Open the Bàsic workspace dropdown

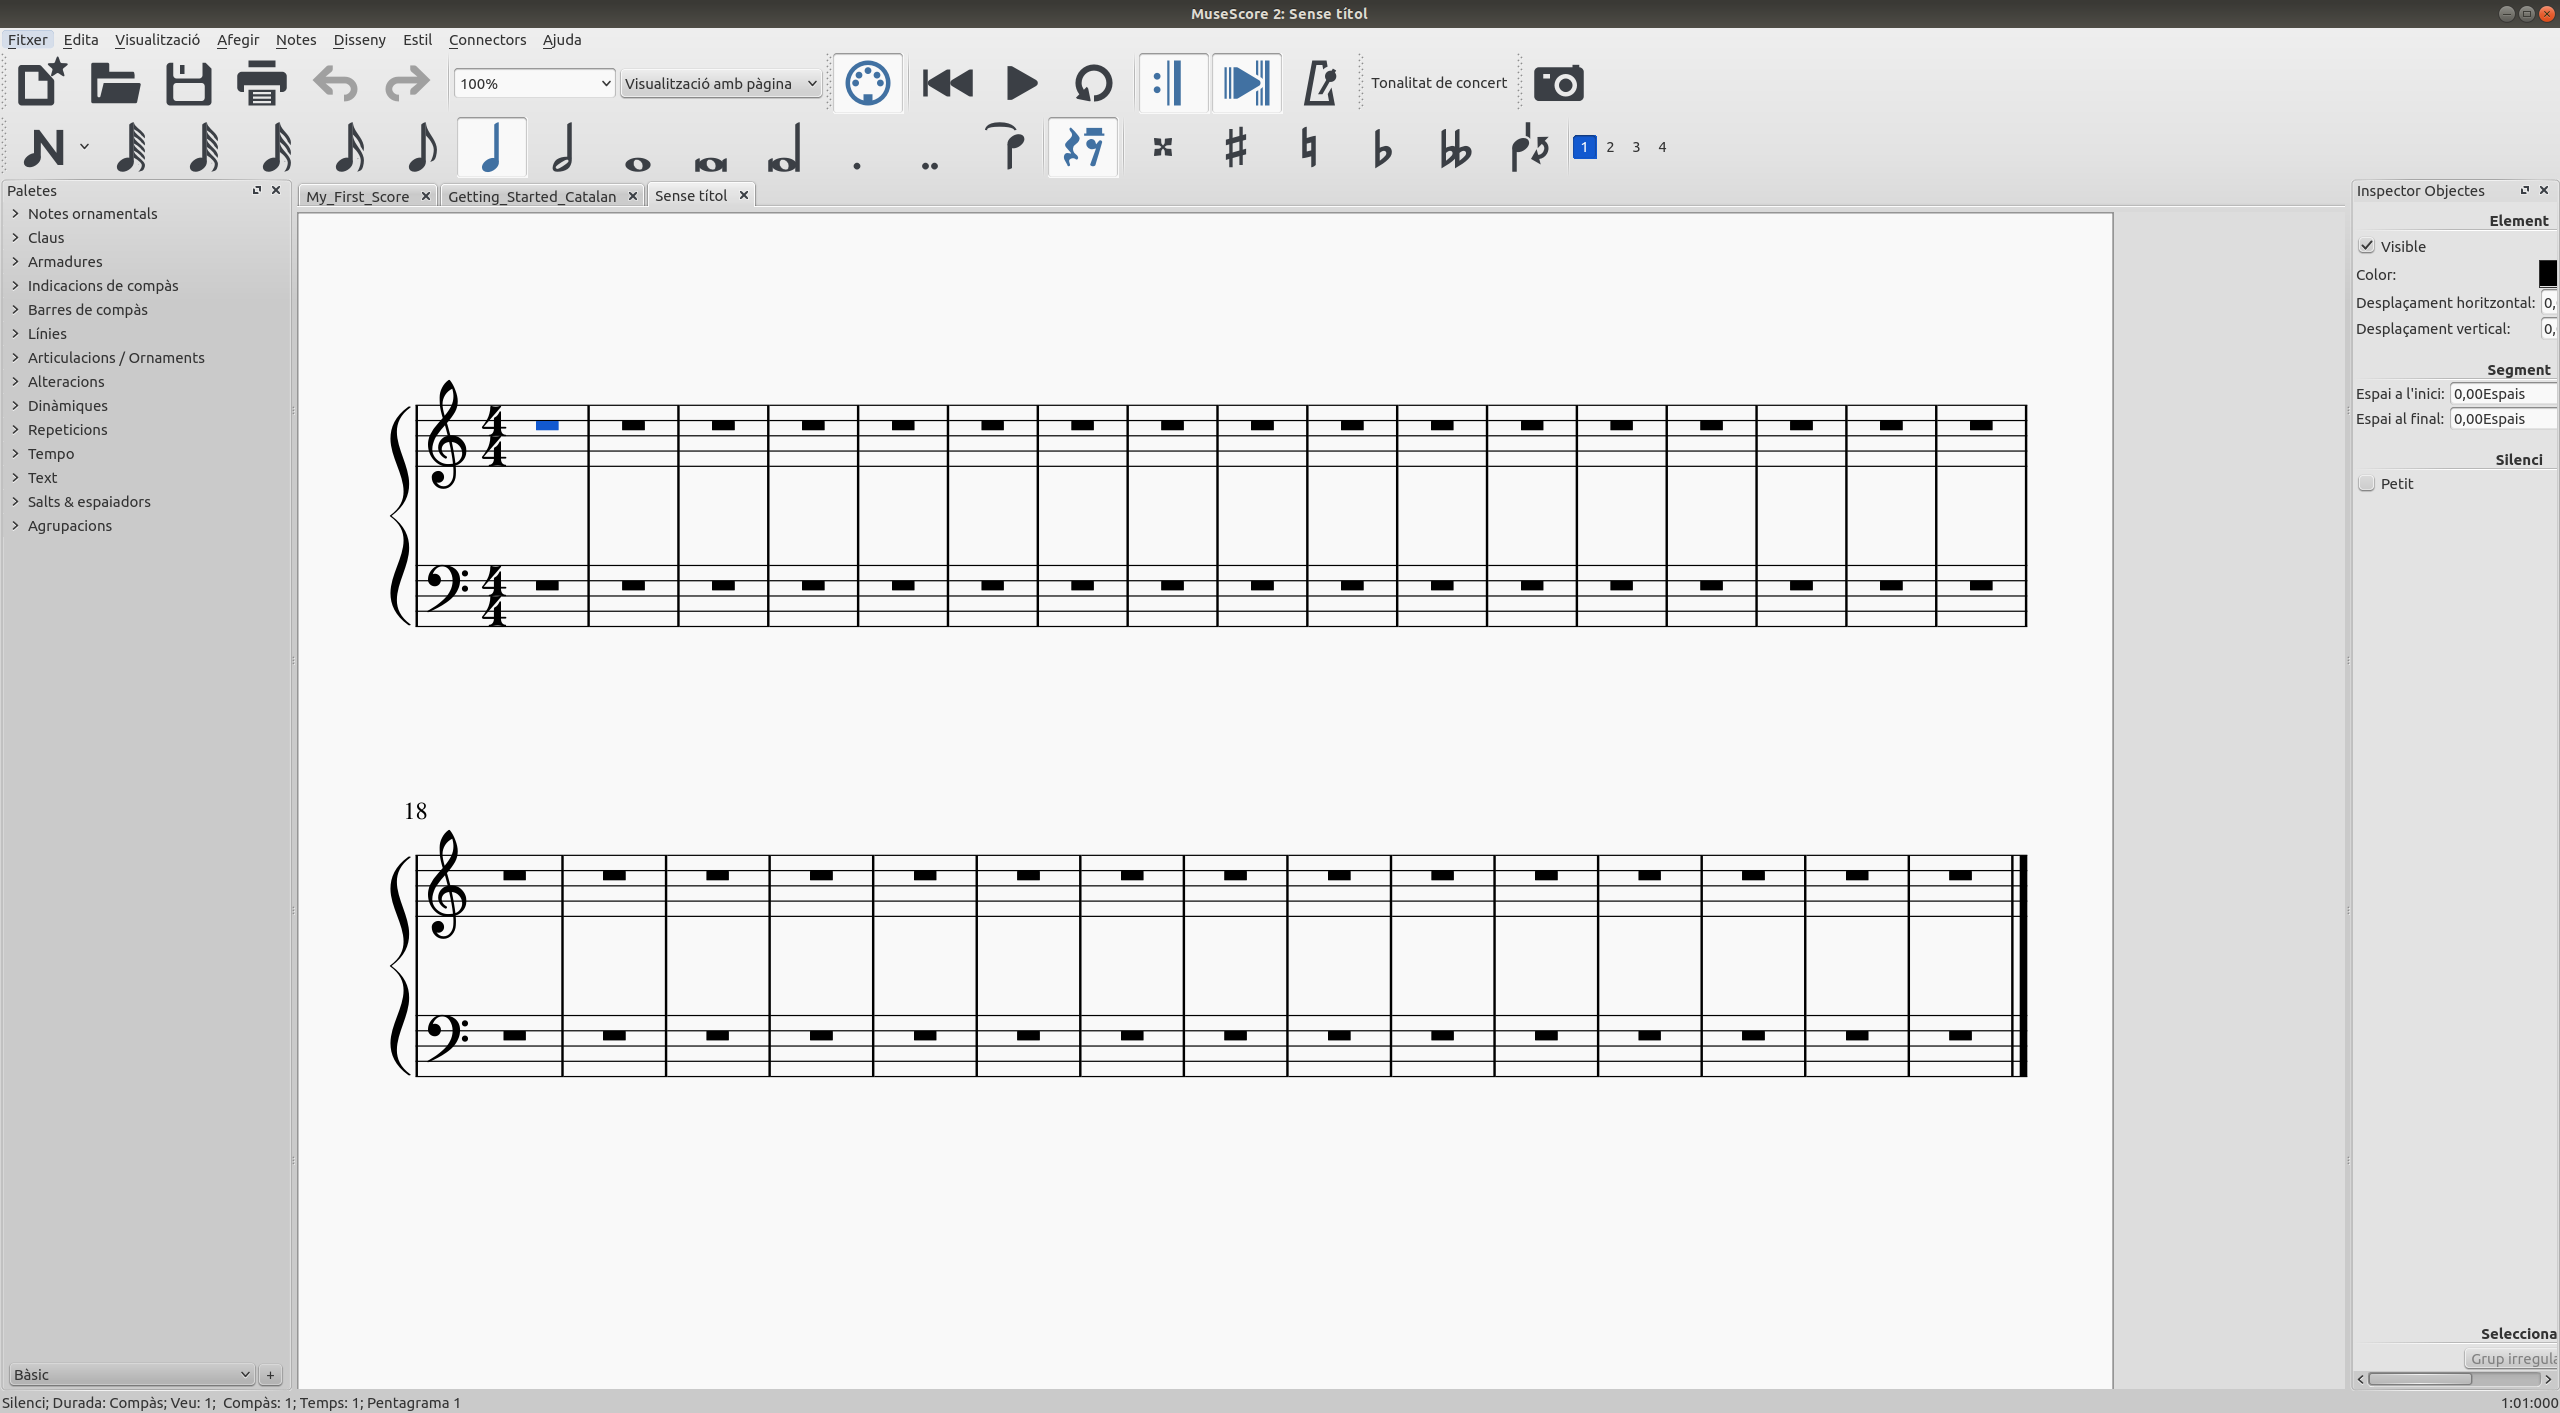click(131, 1374)
